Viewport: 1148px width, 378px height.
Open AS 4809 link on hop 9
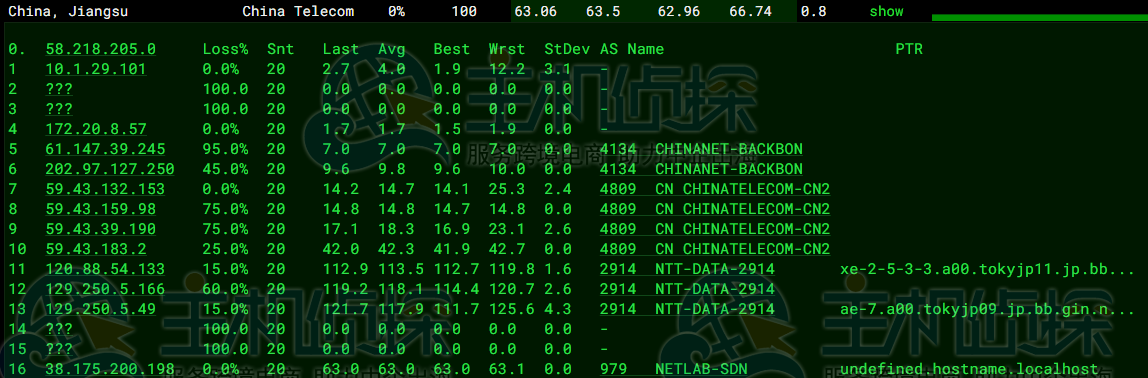point(715,229)
